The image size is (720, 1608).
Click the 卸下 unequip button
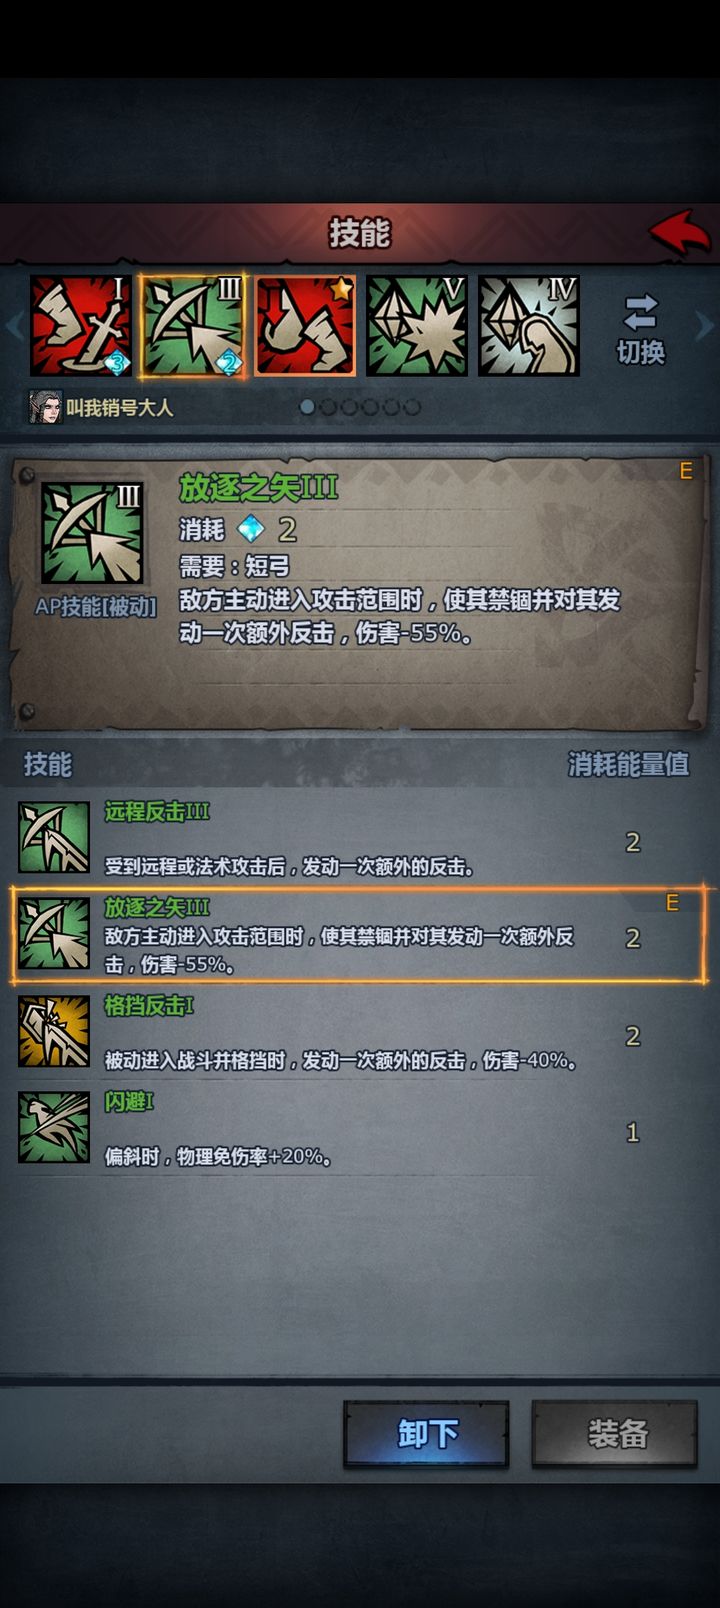[x=427, y=1434]
